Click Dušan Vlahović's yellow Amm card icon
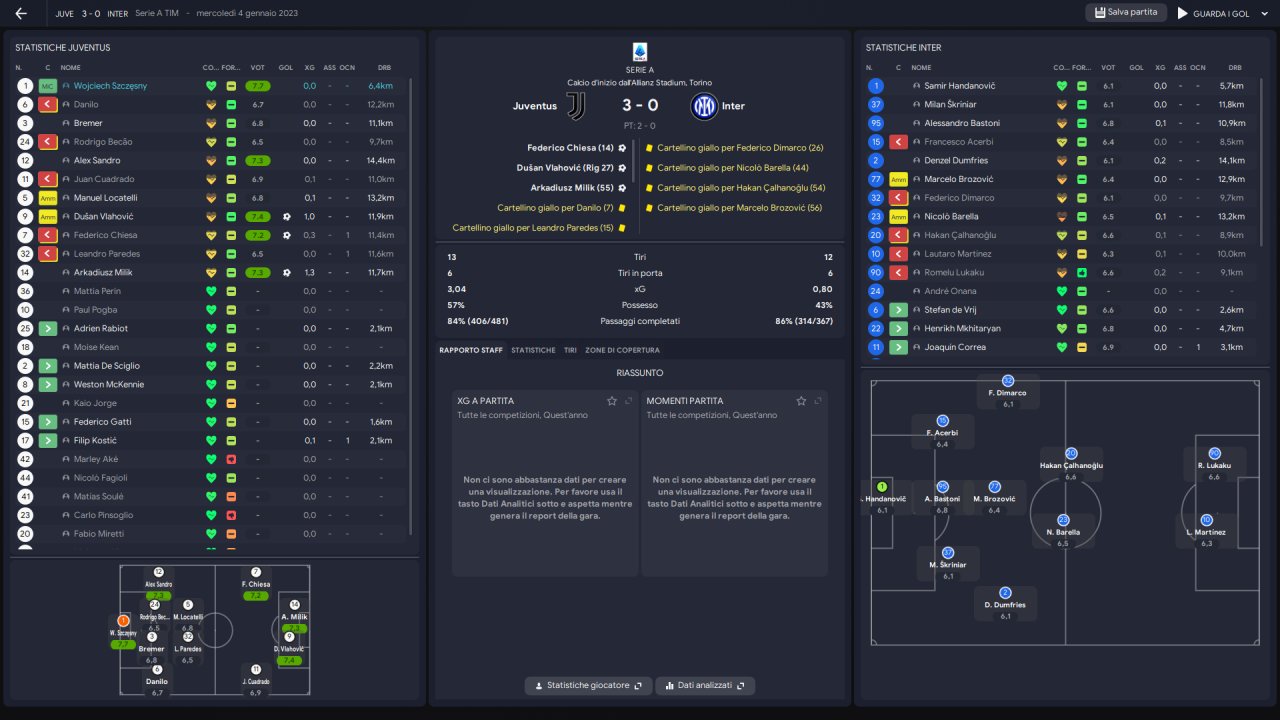Viewport: 1280px width, 720px height. tap(48, 217)
